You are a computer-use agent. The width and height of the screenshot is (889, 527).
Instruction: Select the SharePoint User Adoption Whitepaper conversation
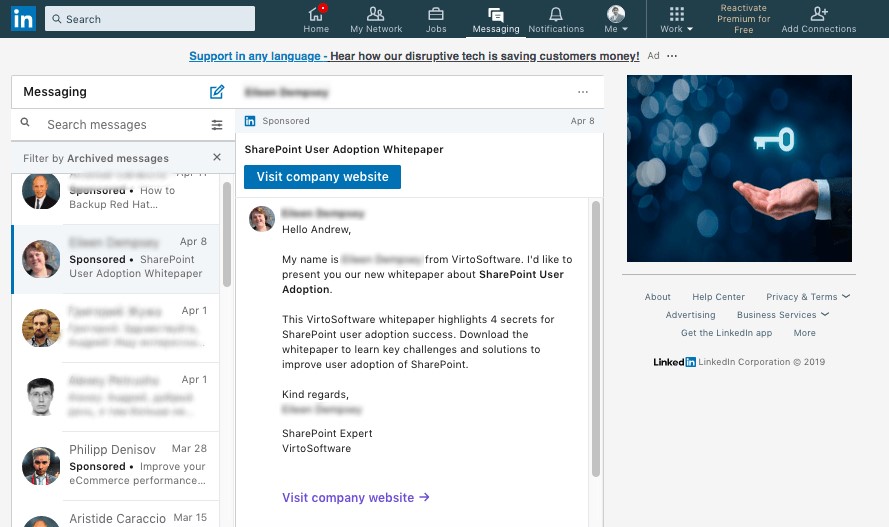coord(116,259)
